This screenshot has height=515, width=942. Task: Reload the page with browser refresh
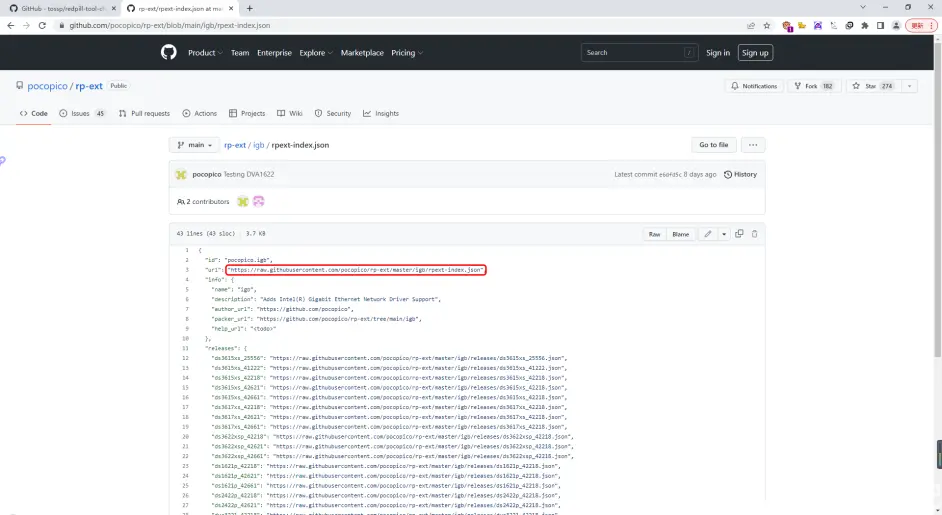[42, 25]
